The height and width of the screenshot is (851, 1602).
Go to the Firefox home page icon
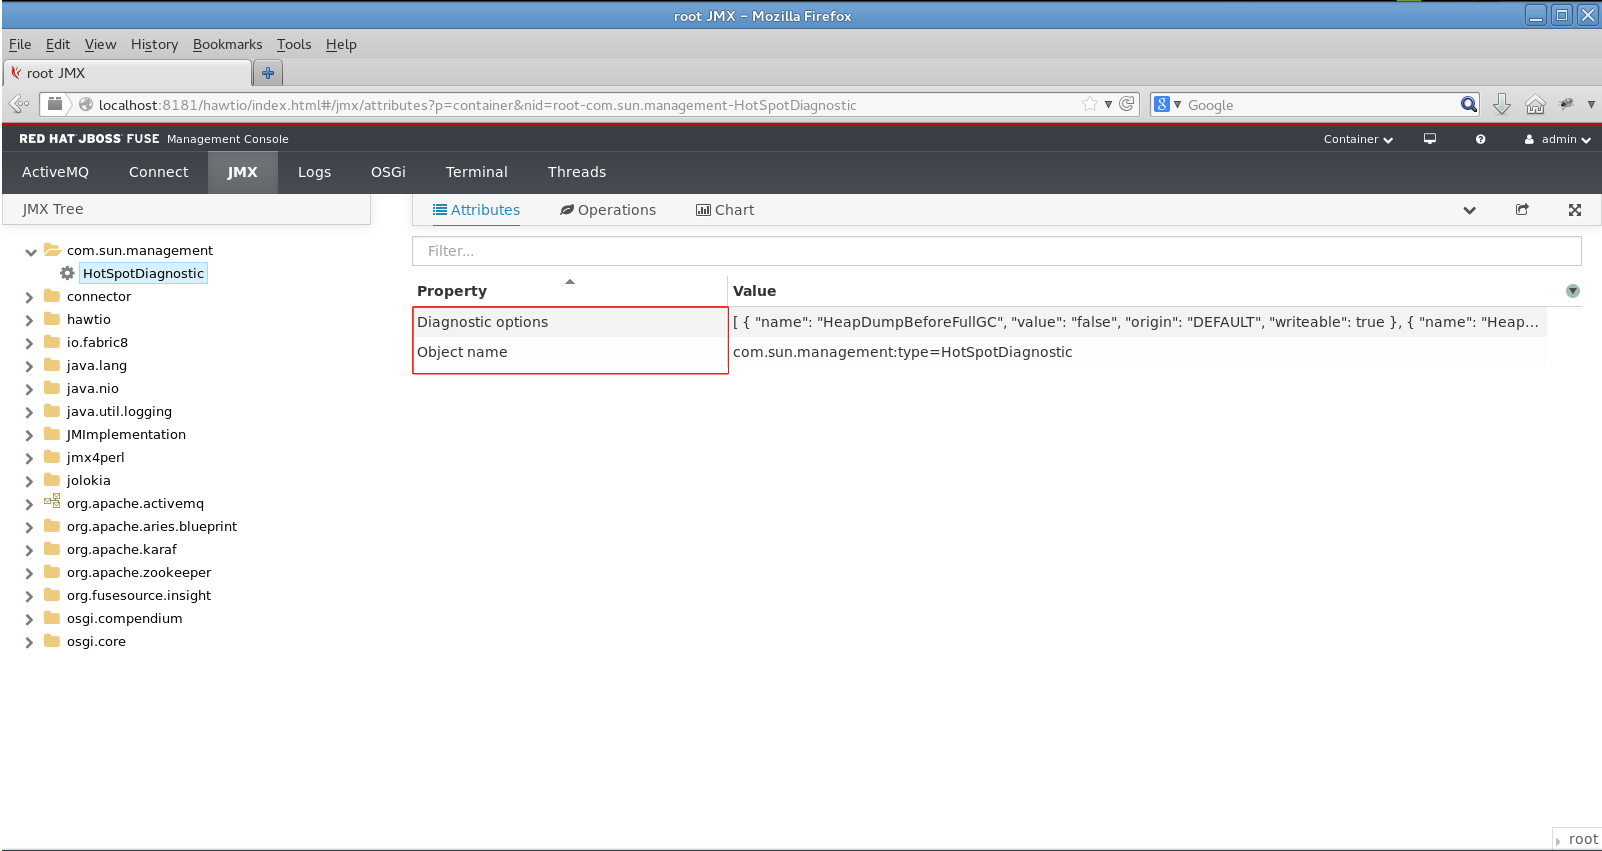click(x=1535, y=104)
